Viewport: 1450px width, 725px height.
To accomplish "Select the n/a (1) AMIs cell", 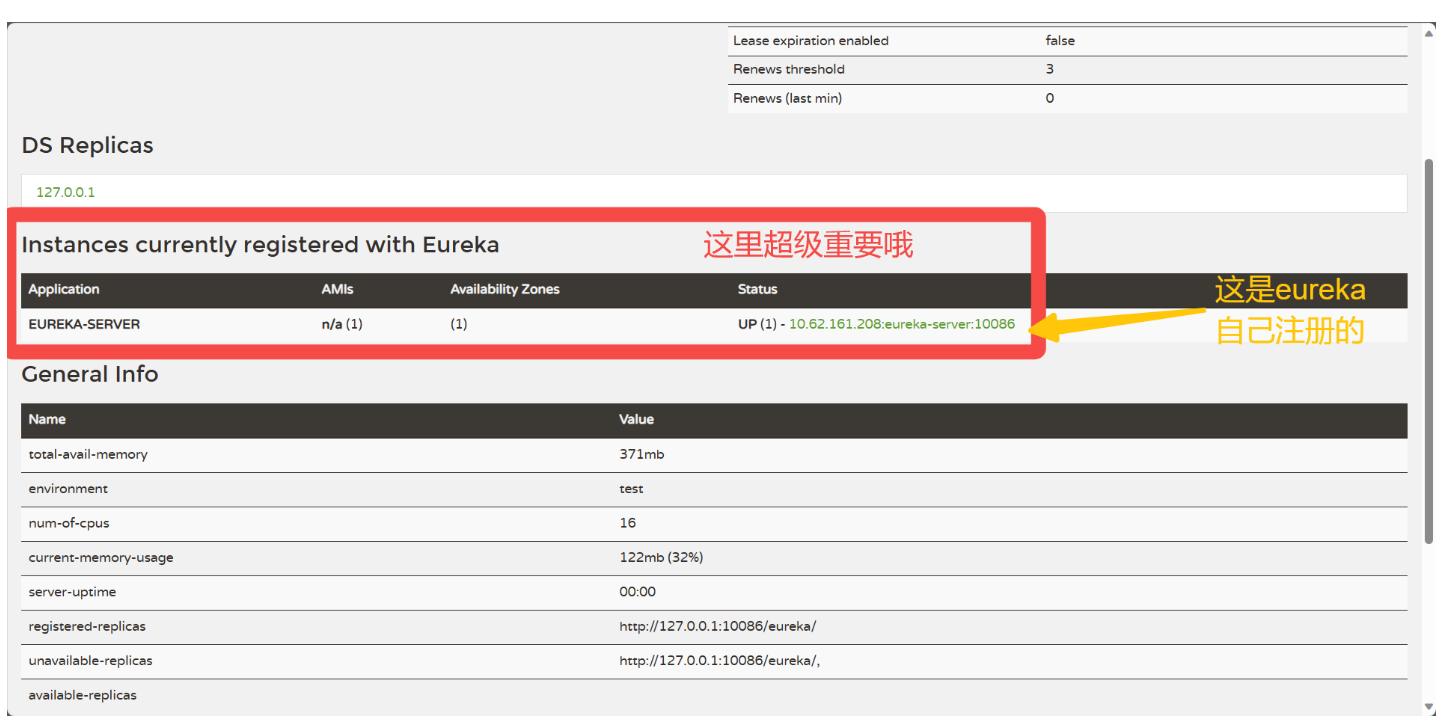I will (342, 324).
